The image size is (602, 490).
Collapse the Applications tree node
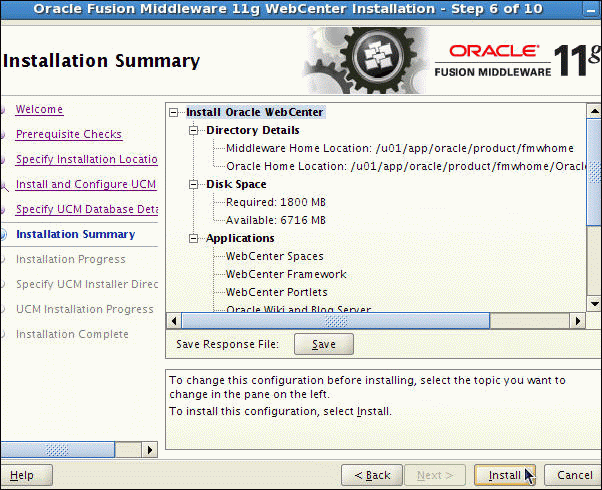tap(194, 238)
